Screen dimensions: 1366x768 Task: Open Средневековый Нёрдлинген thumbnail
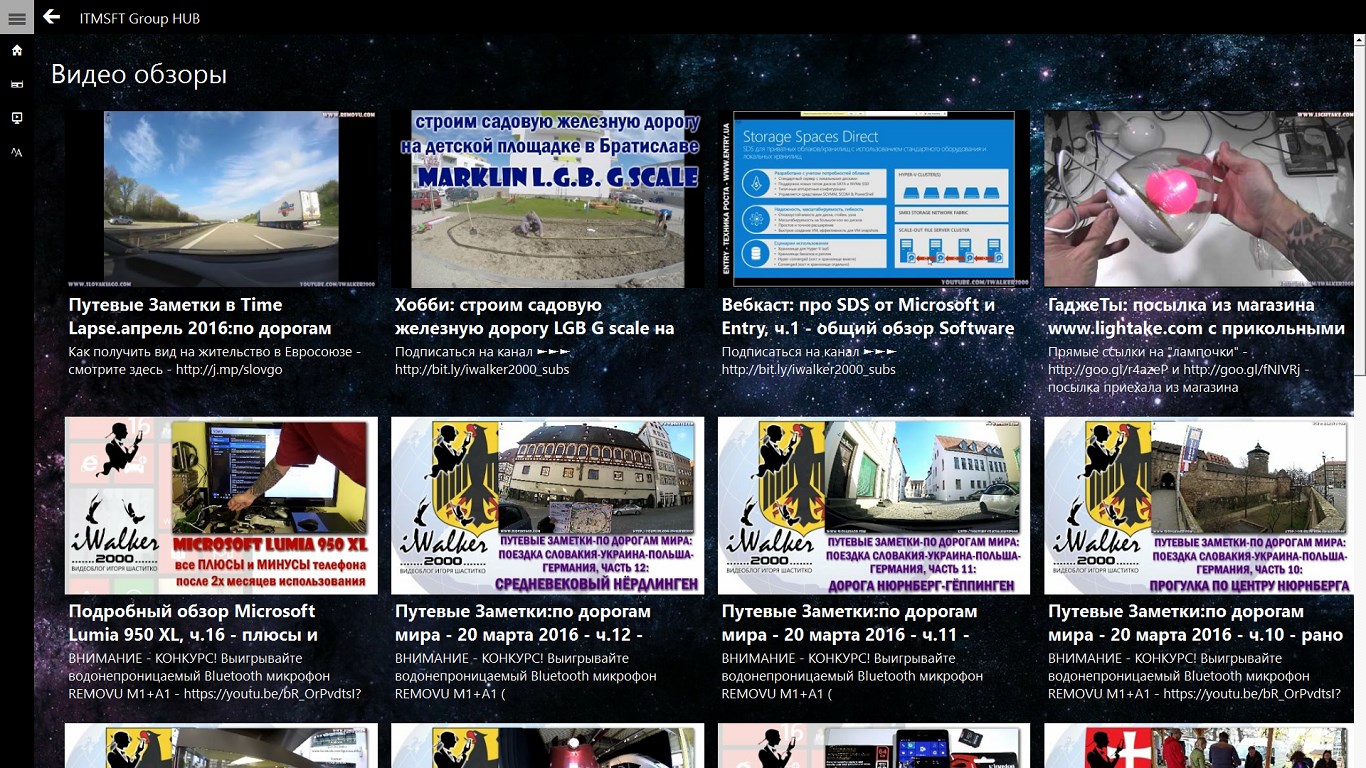click(x=548, y=506)
